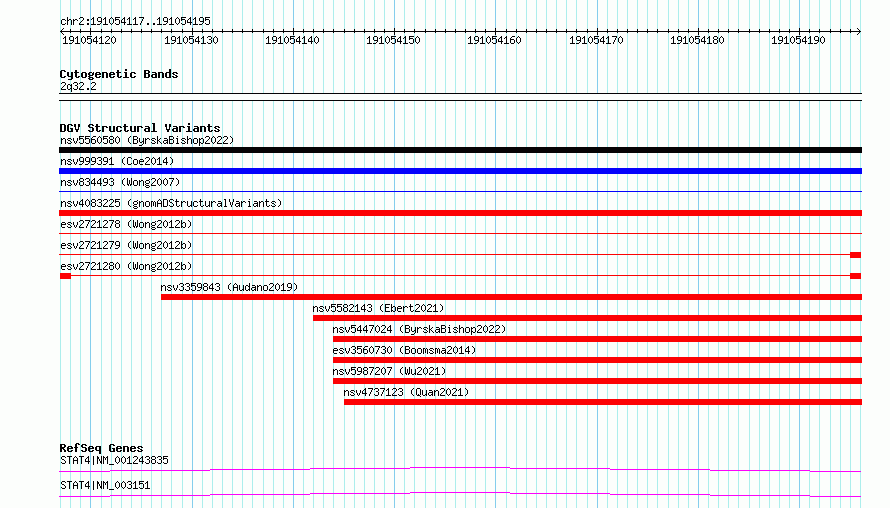Click esv2721280's left red end block
The width and height of the screenshot is (890, 508).
click(65, 276)
